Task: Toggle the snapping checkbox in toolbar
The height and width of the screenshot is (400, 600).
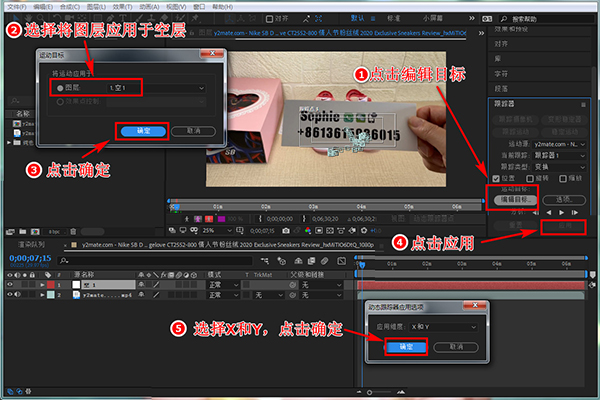Action: pos(269,18)
